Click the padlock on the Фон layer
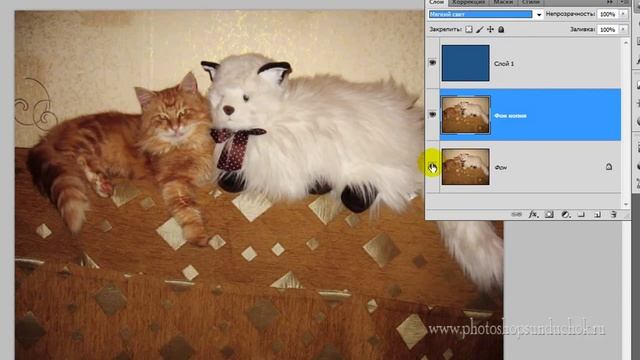This screenshot has height=360, width=640. click(x=609, y=167)
